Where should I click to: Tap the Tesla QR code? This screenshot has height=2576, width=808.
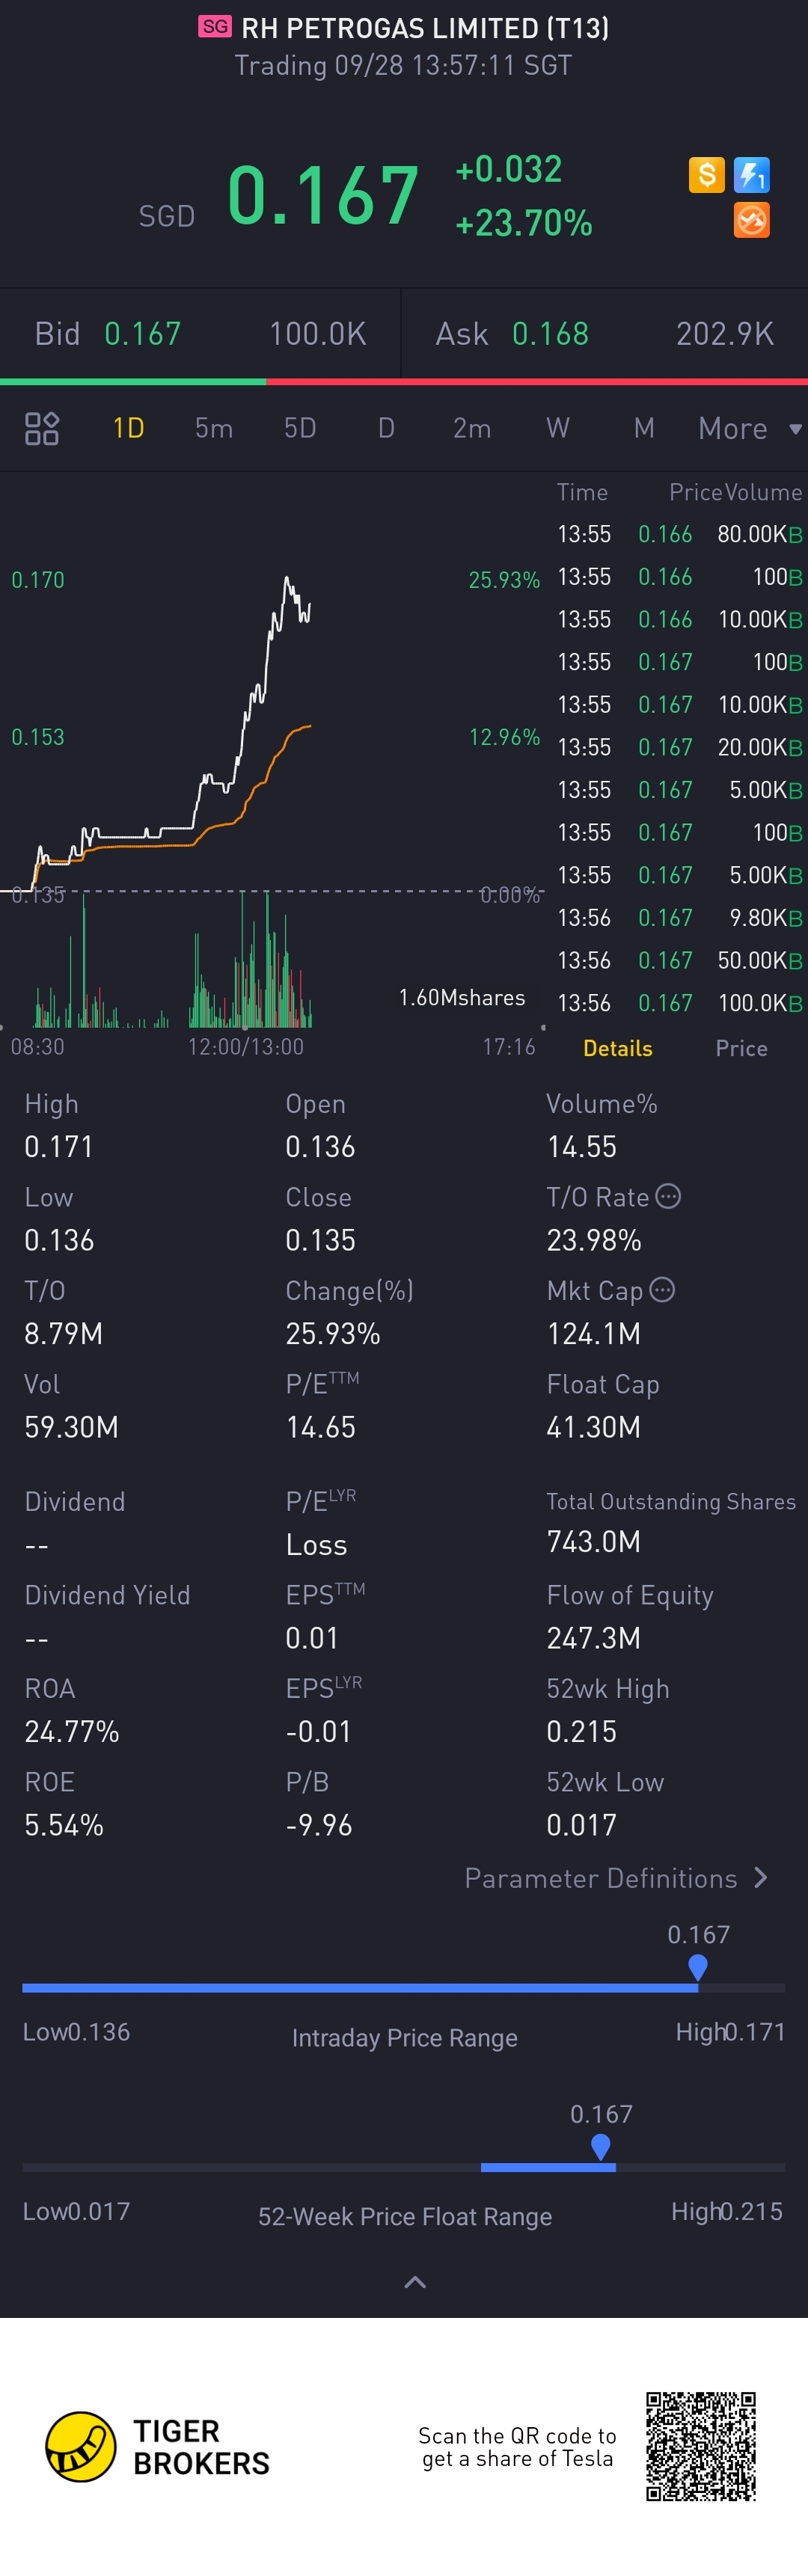point(701,2446)
